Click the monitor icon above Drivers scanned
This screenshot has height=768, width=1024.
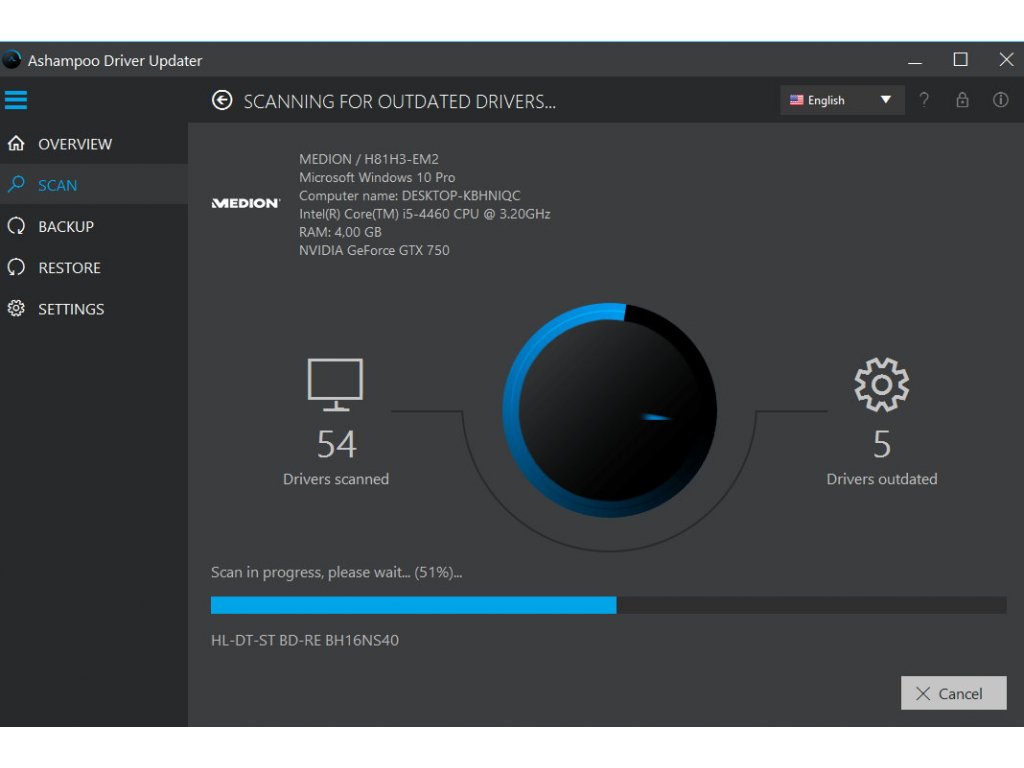(335, 385)
